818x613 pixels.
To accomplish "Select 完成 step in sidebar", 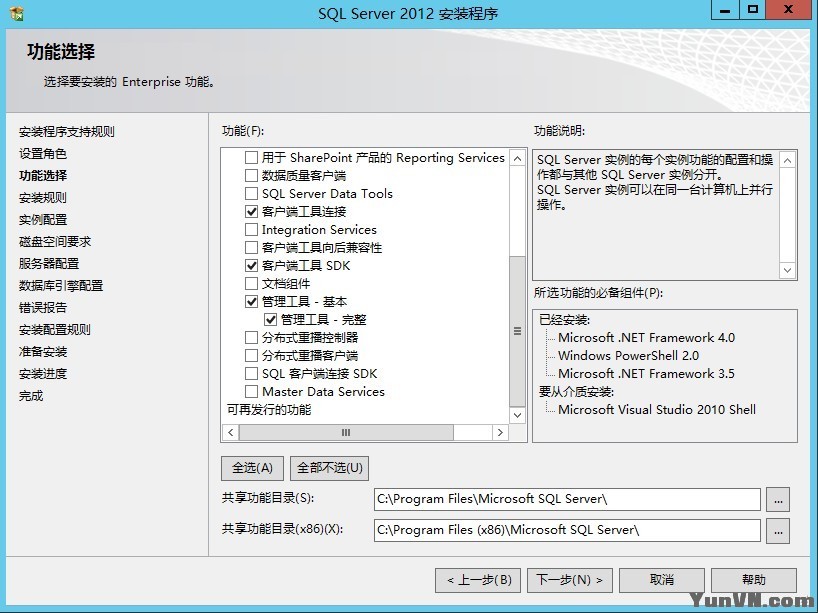I will pos(31,395).
